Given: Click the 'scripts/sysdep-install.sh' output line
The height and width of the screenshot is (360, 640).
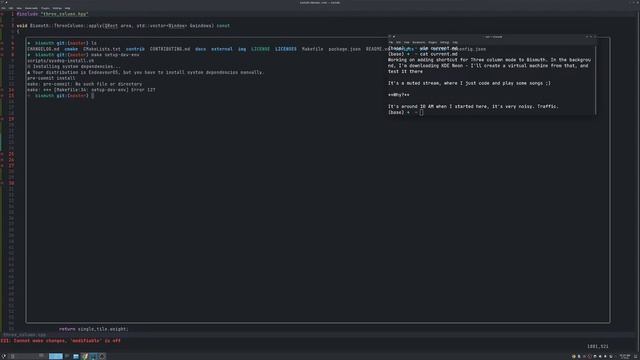Looking at the screenshot, I should pyautogui.click(x=61, y=60).
